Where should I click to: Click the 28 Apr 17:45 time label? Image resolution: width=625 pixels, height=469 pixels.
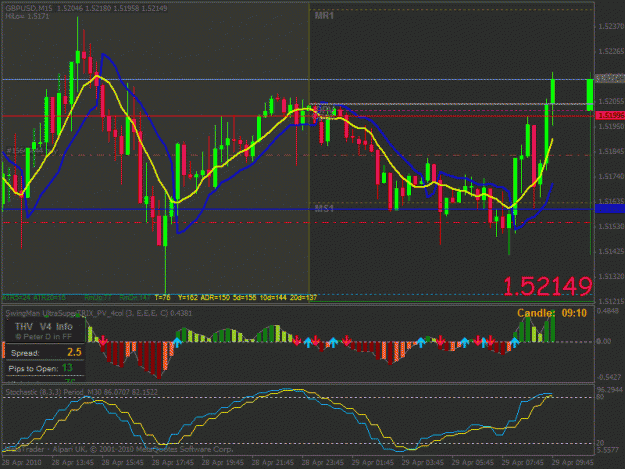[173, 463]
